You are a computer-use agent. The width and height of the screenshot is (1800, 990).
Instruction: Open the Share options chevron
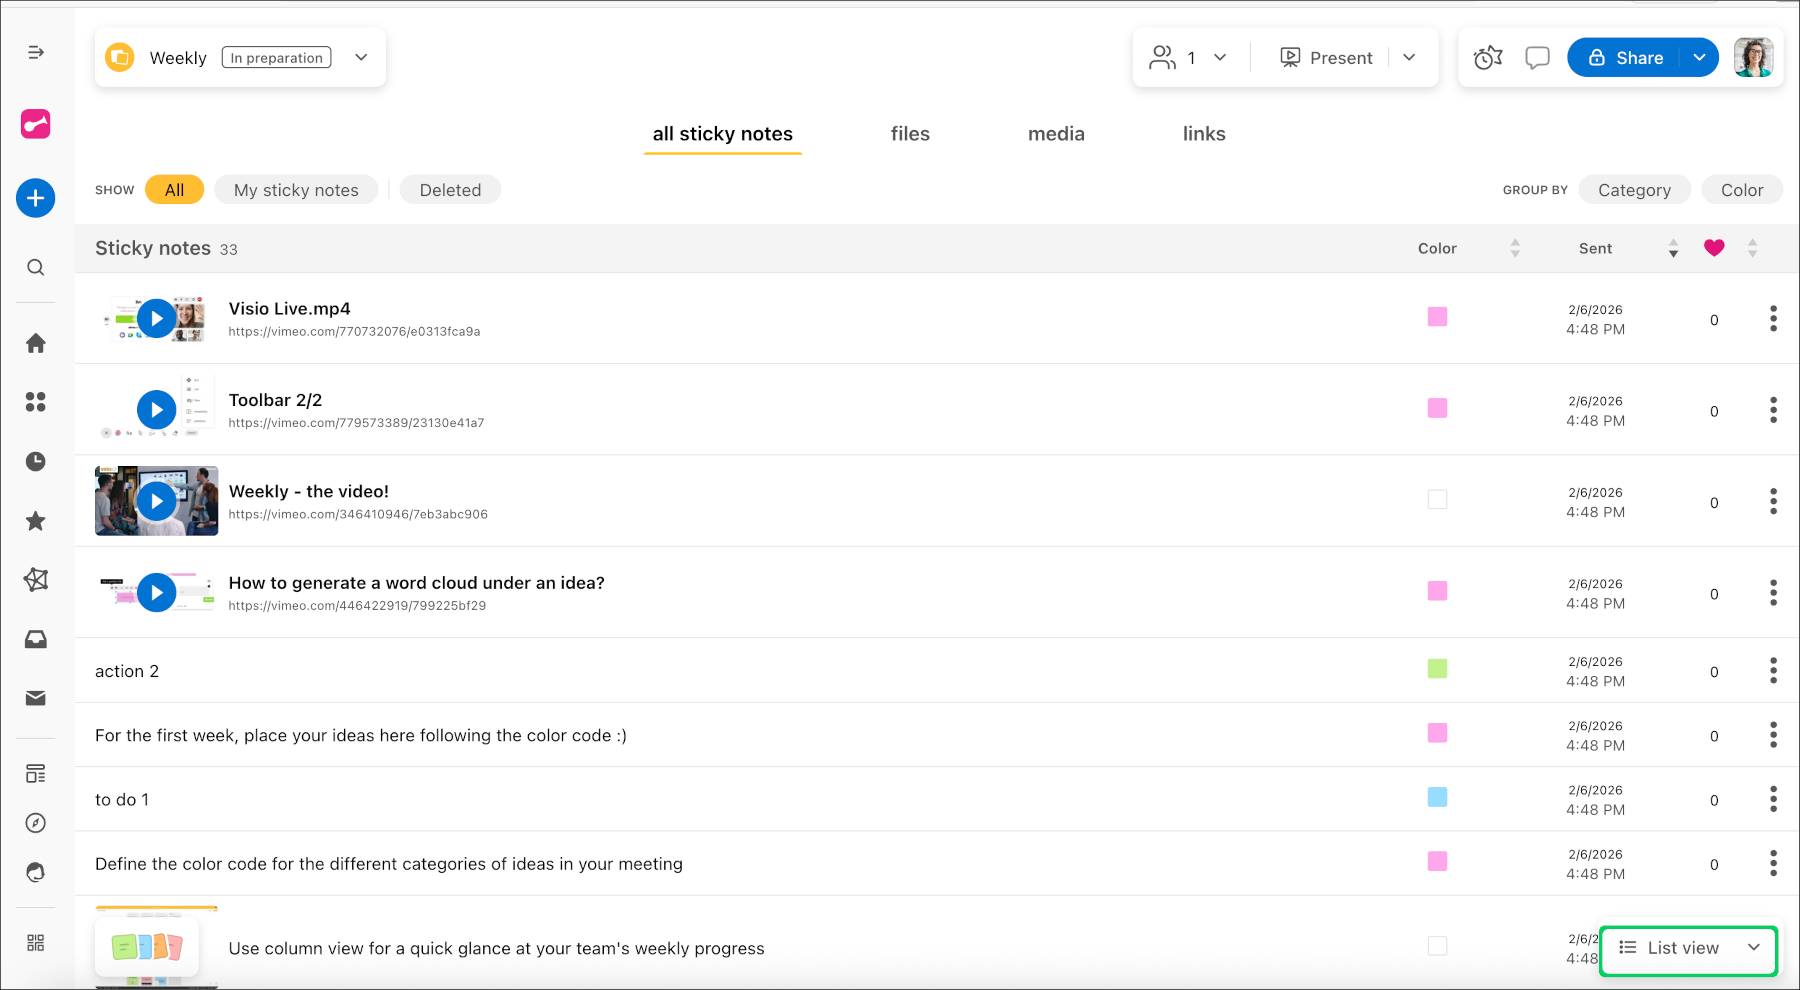1699,57
